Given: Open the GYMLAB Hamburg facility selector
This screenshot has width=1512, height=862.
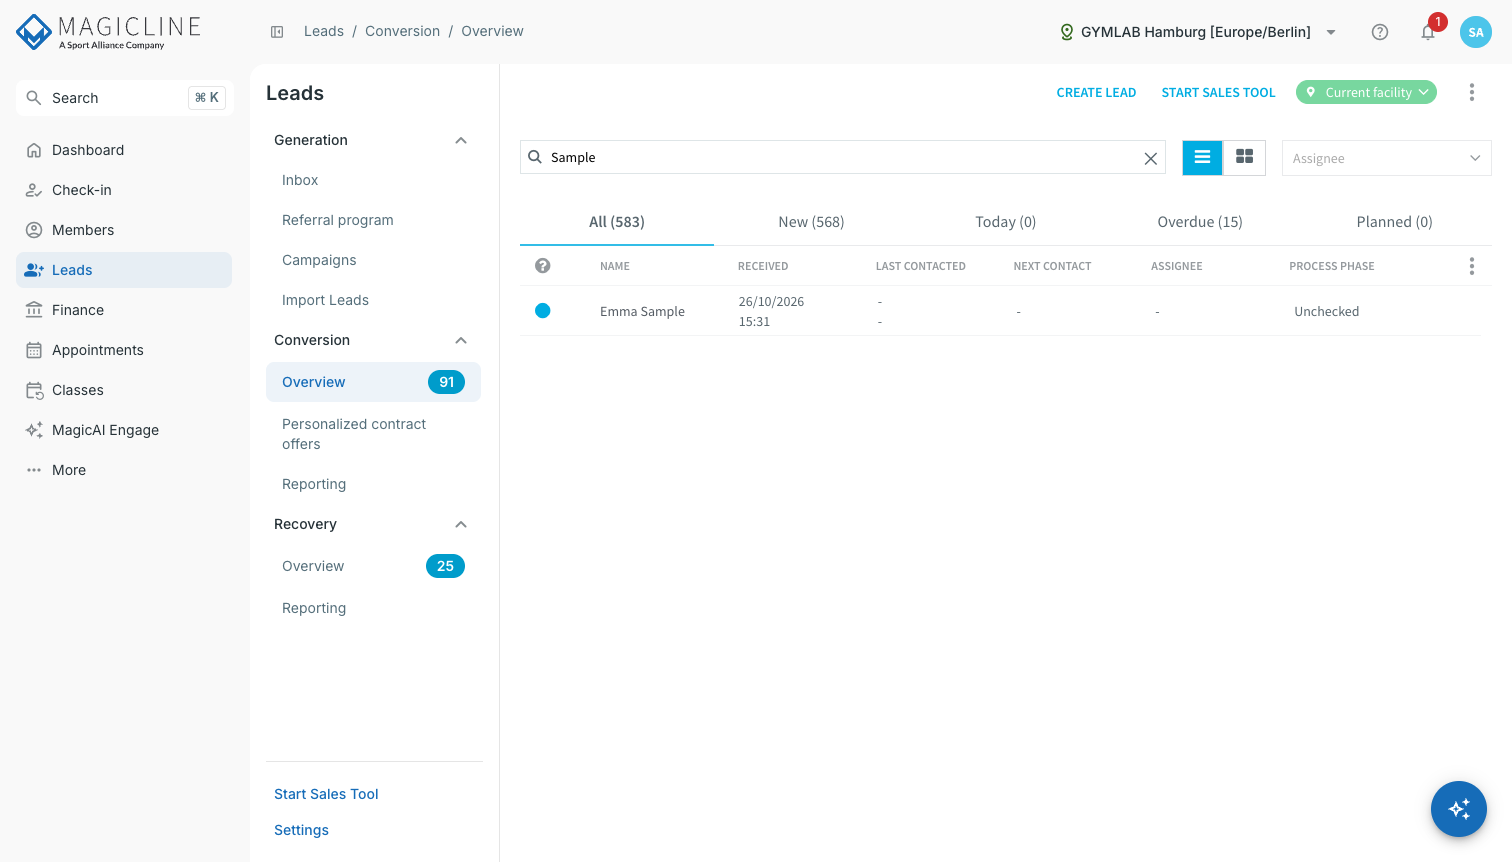Looking at the screenshot, I should (x=1198, y=32).
